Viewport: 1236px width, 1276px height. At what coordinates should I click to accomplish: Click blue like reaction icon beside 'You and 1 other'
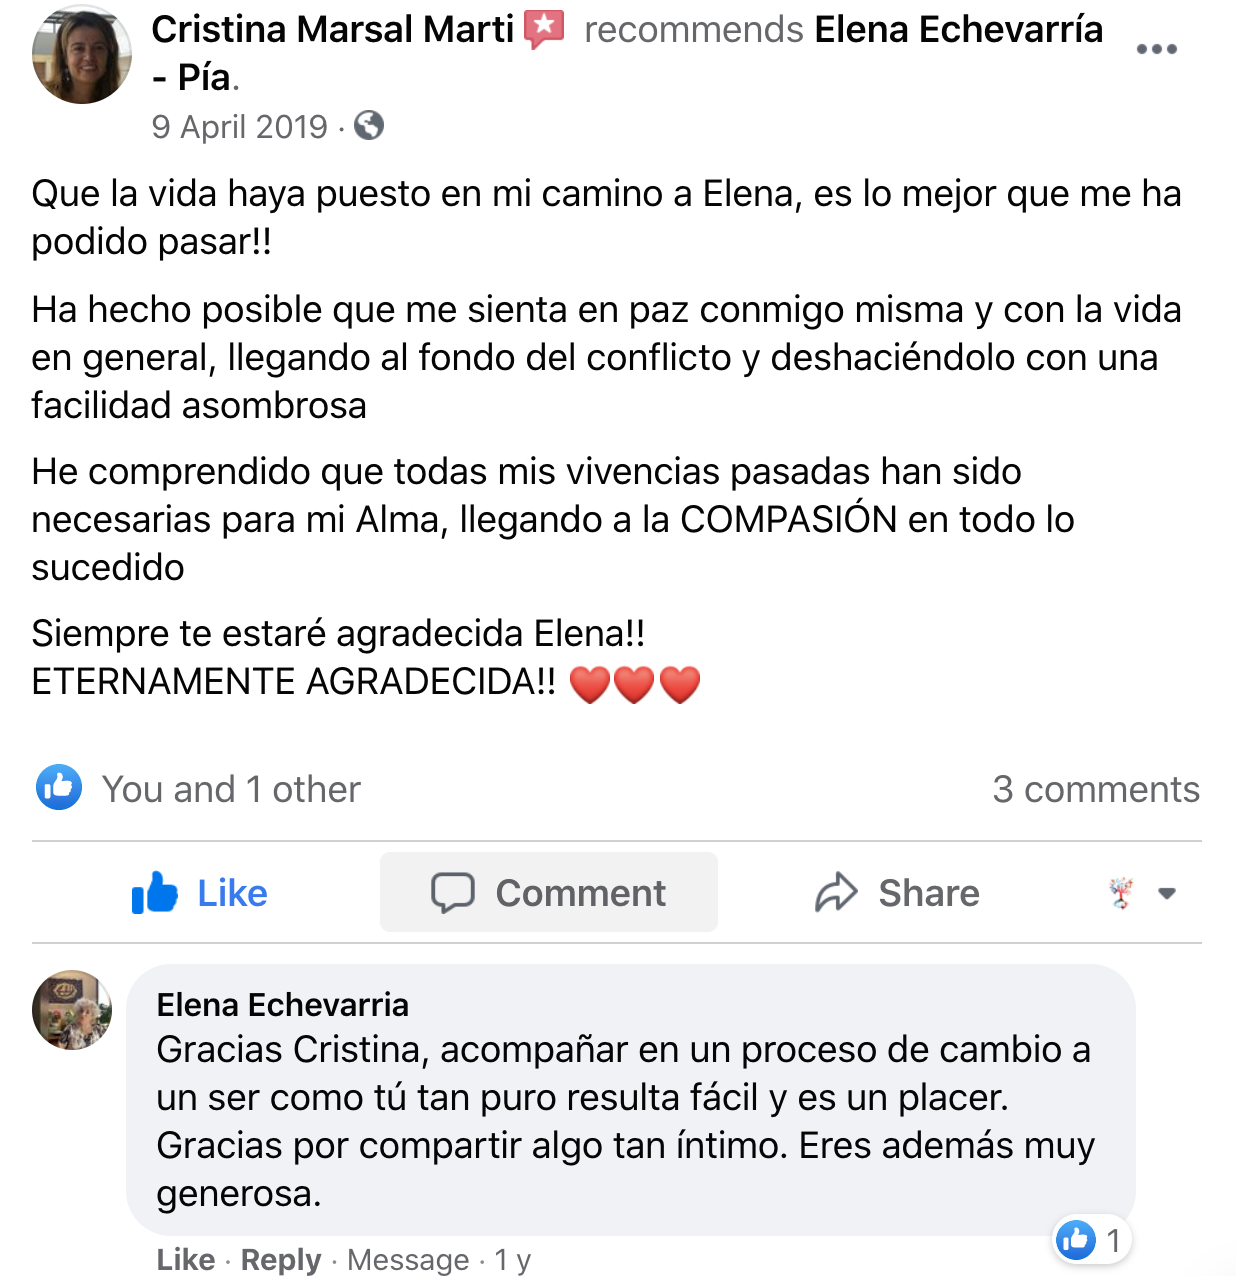(59, 788)
